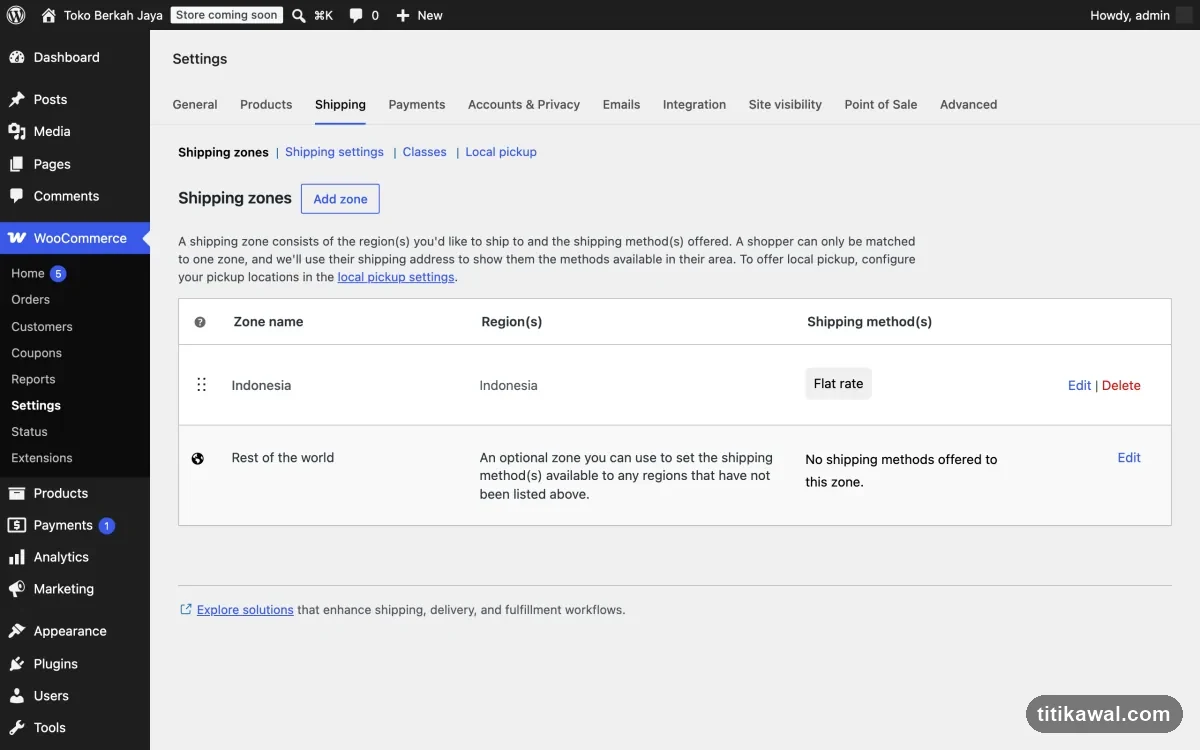Image resolution: width=1200 pixels, height=750 pixels.
Task: Click the plus icon next to New
Action: pyautogui.click(x=403, y=15)
